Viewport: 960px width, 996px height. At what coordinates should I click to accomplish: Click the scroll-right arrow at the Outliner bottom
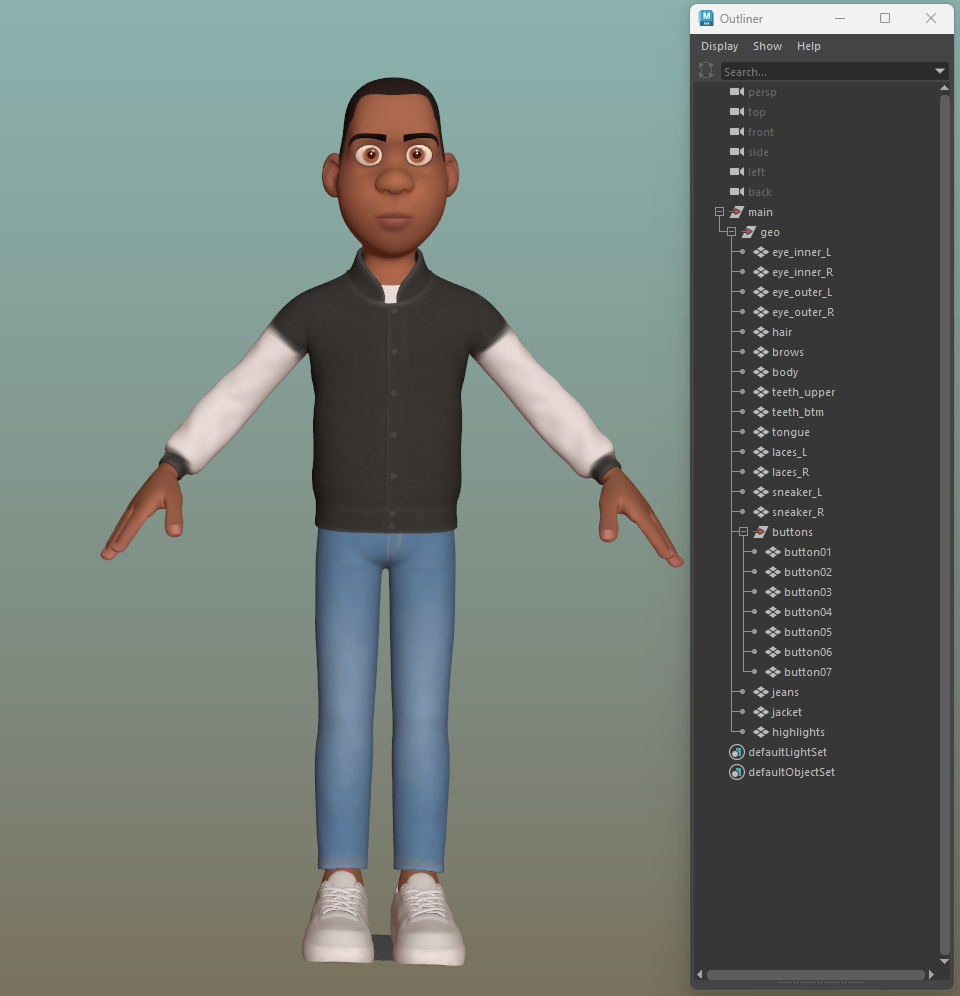tap(931, 974)
